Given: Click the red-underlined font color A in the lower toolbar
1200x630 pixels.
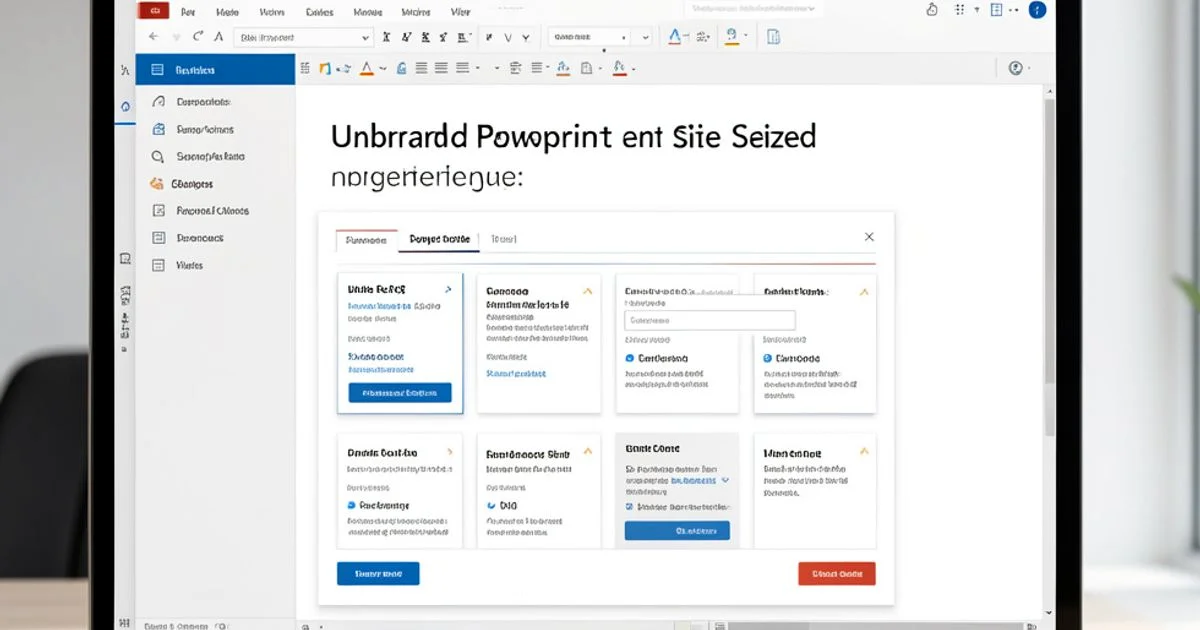Looking at the screenshot, I should point(365,69).
